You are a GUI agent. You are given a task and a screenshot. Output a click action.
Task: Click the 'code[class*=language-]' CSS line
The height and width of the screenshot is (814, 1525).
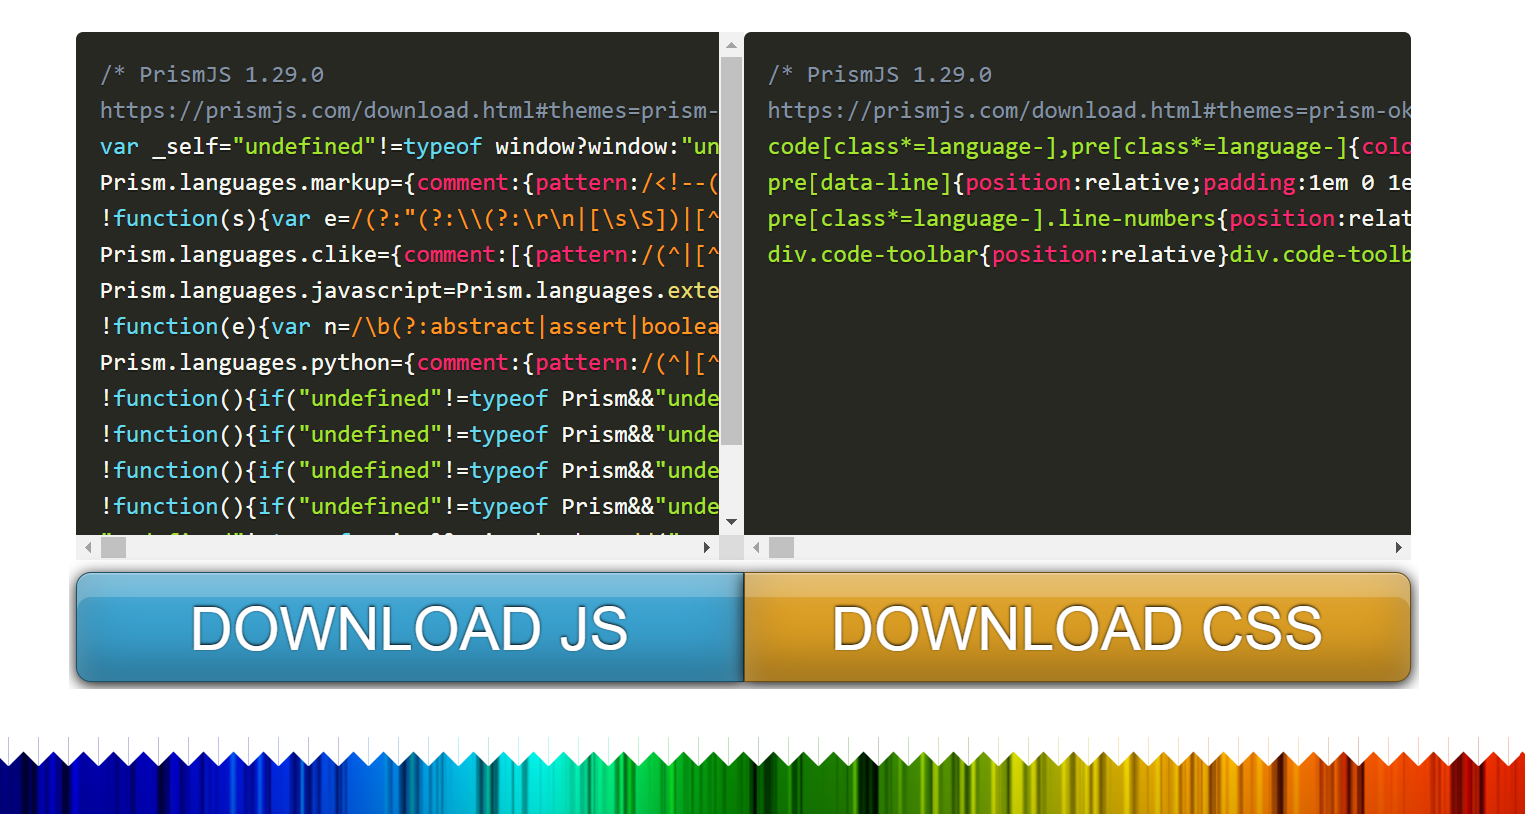pos(1089,146)
